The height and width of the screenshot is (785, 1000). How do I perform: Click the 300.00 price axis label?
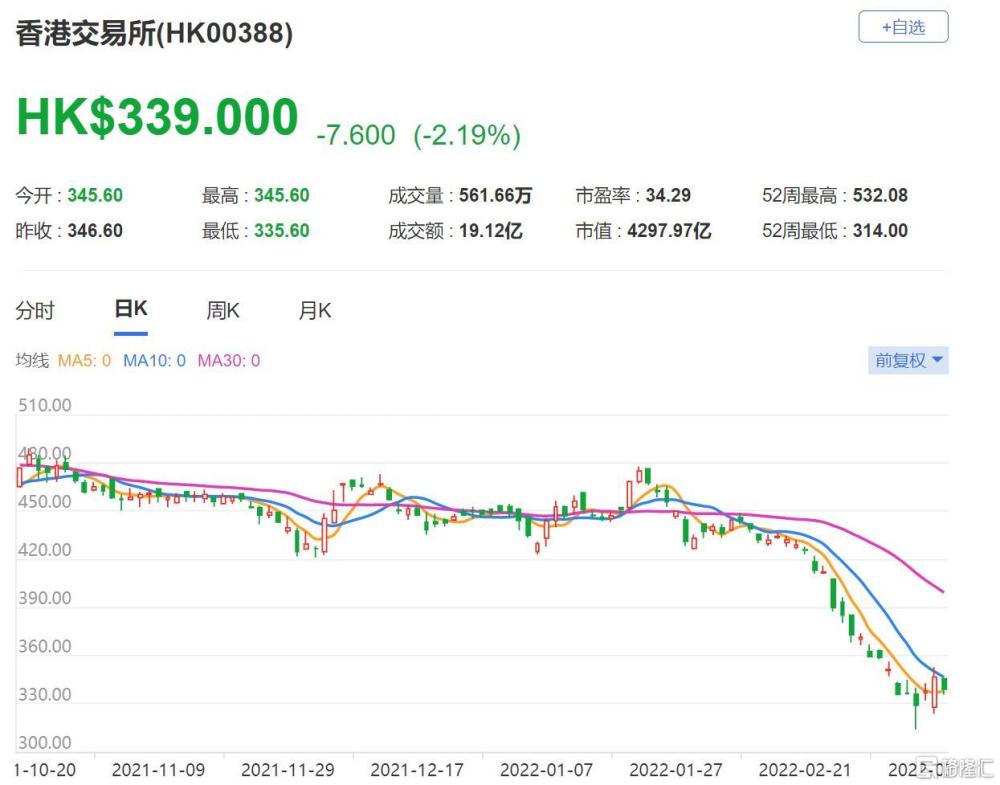coord(45,743)
